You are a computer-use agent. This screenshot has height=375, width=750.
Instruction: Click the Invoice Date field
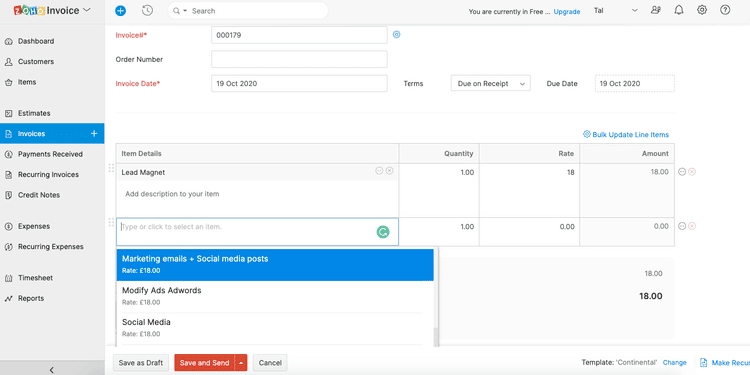click(299, 83)
